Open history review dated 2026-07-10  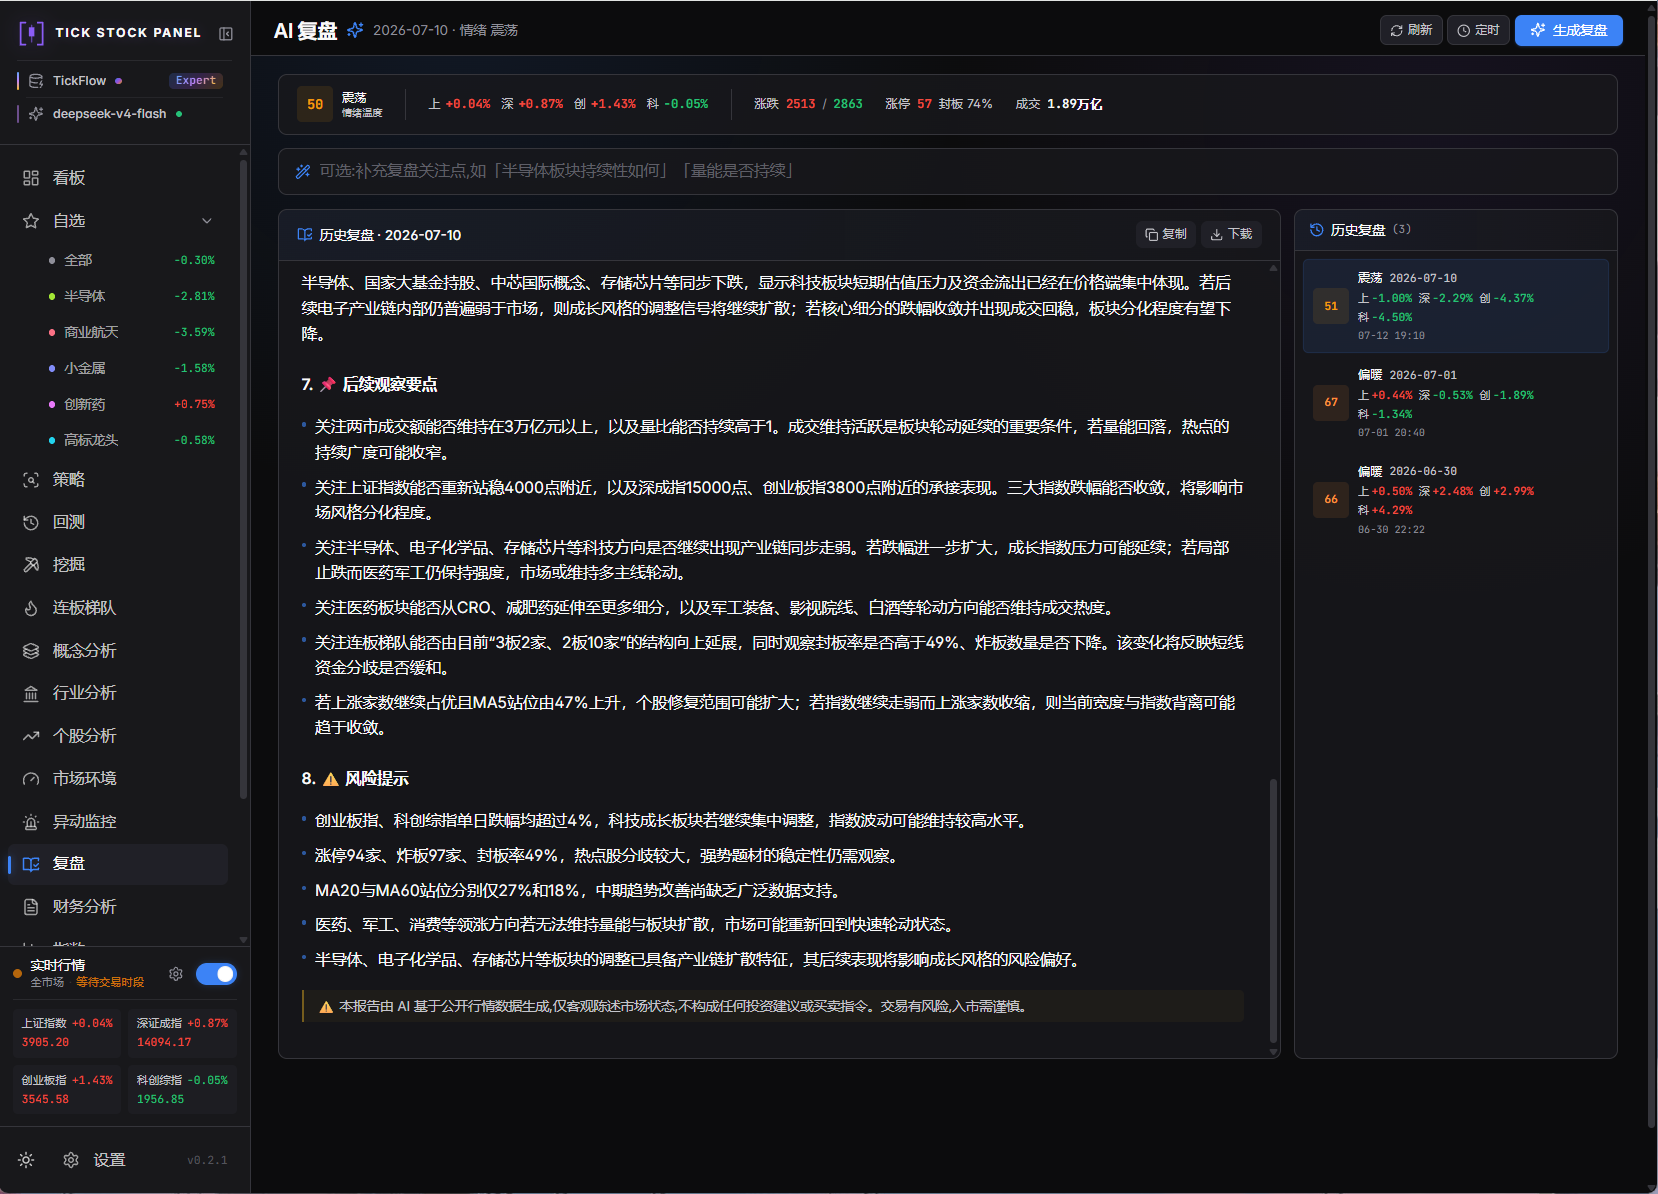tap(1455, 306)
